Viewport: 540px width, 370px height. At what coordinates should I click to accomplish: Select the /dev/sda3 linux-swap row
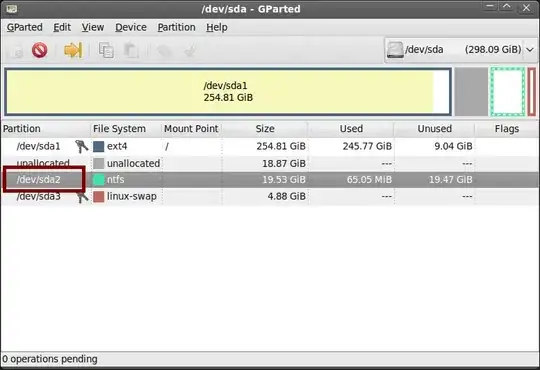[x=270, y=196]
